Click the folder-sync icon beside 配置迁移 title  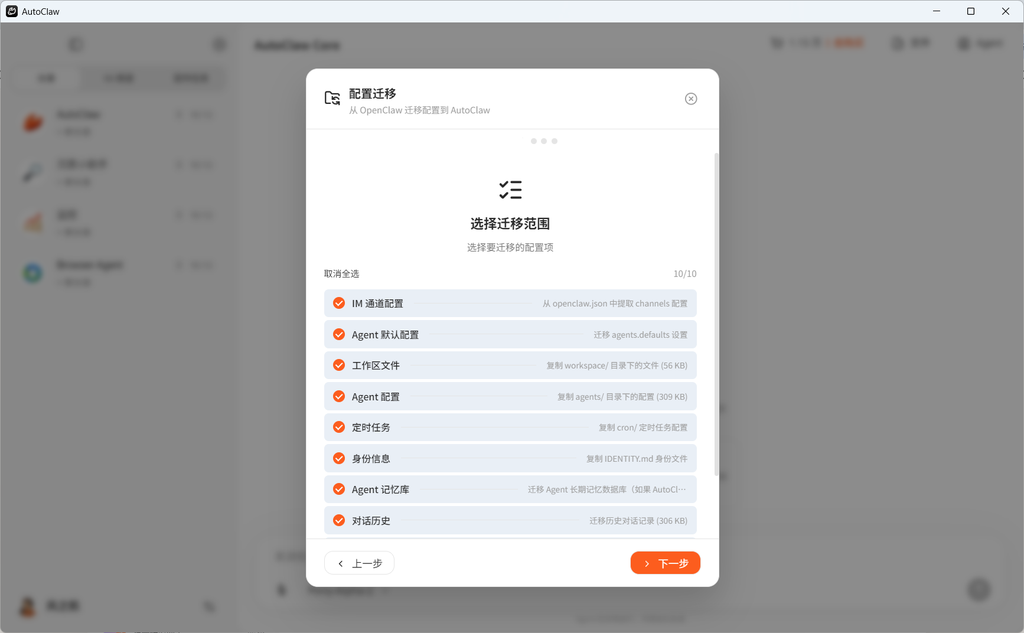[x=332, y=99]
